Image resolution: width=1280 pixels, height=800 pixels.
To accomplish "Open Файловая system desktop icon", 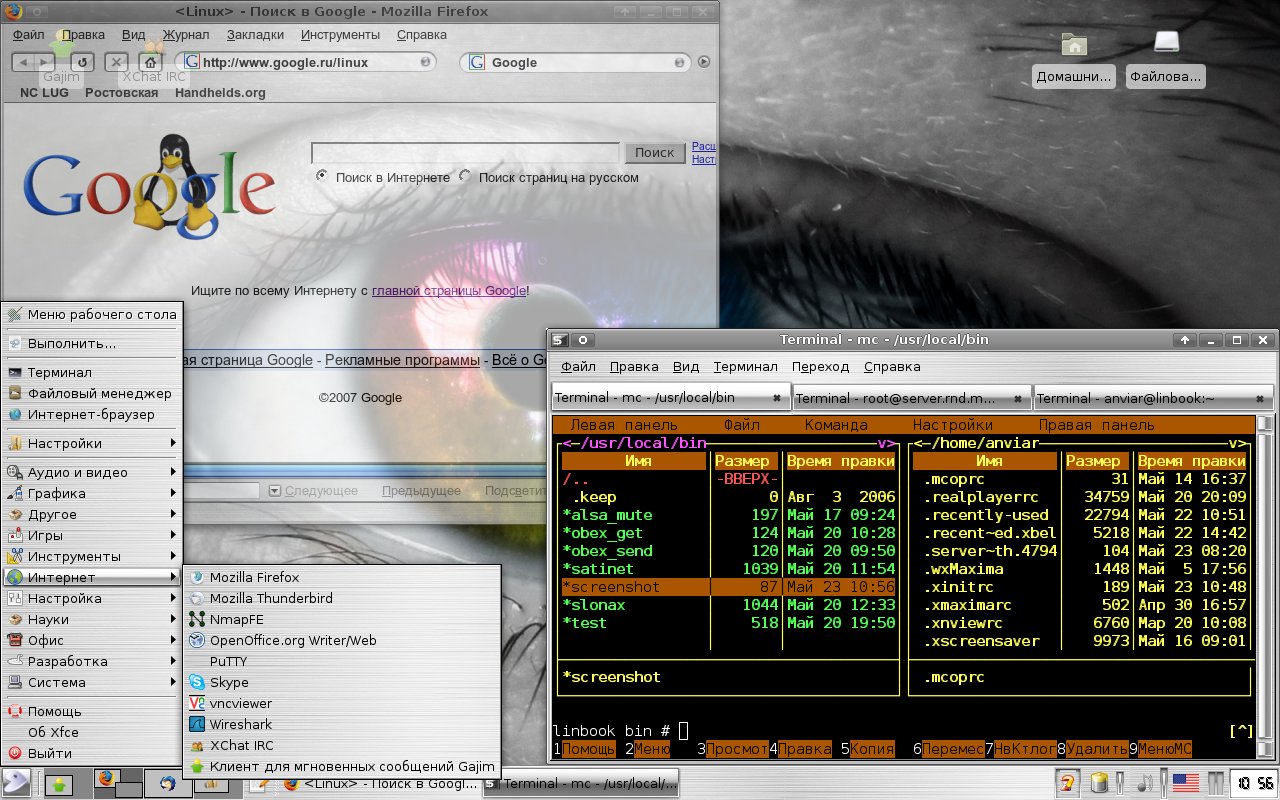I will (1166, 42).
